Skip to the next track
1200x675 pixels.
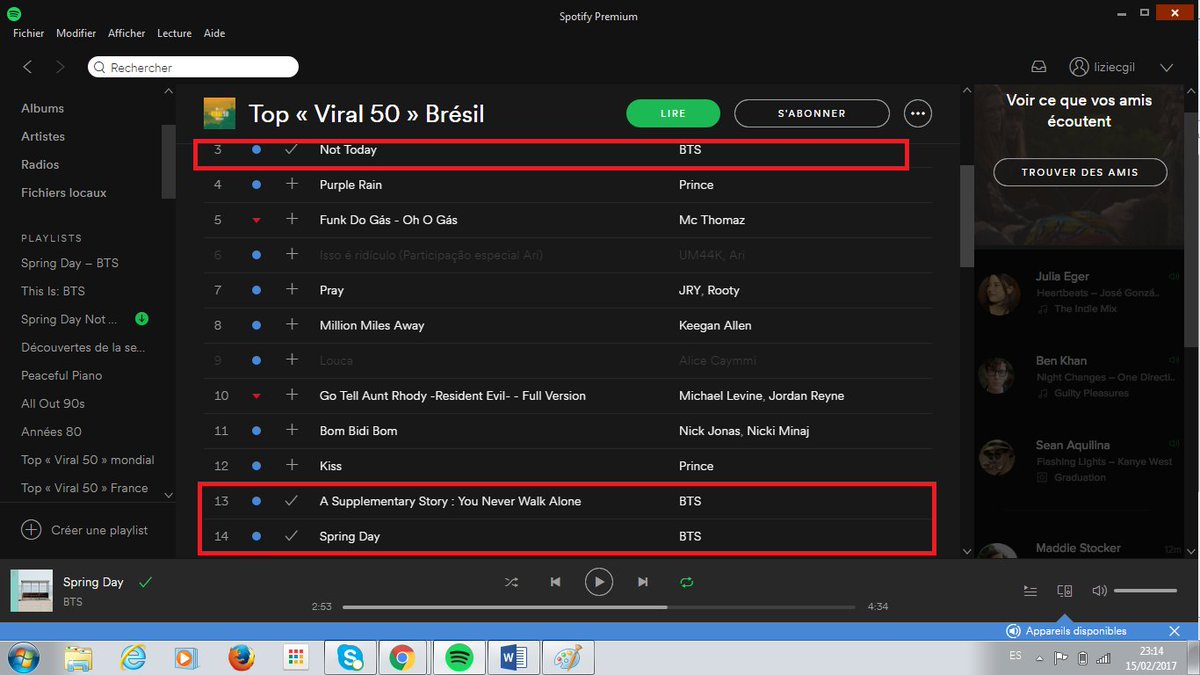tap(643, 582)
